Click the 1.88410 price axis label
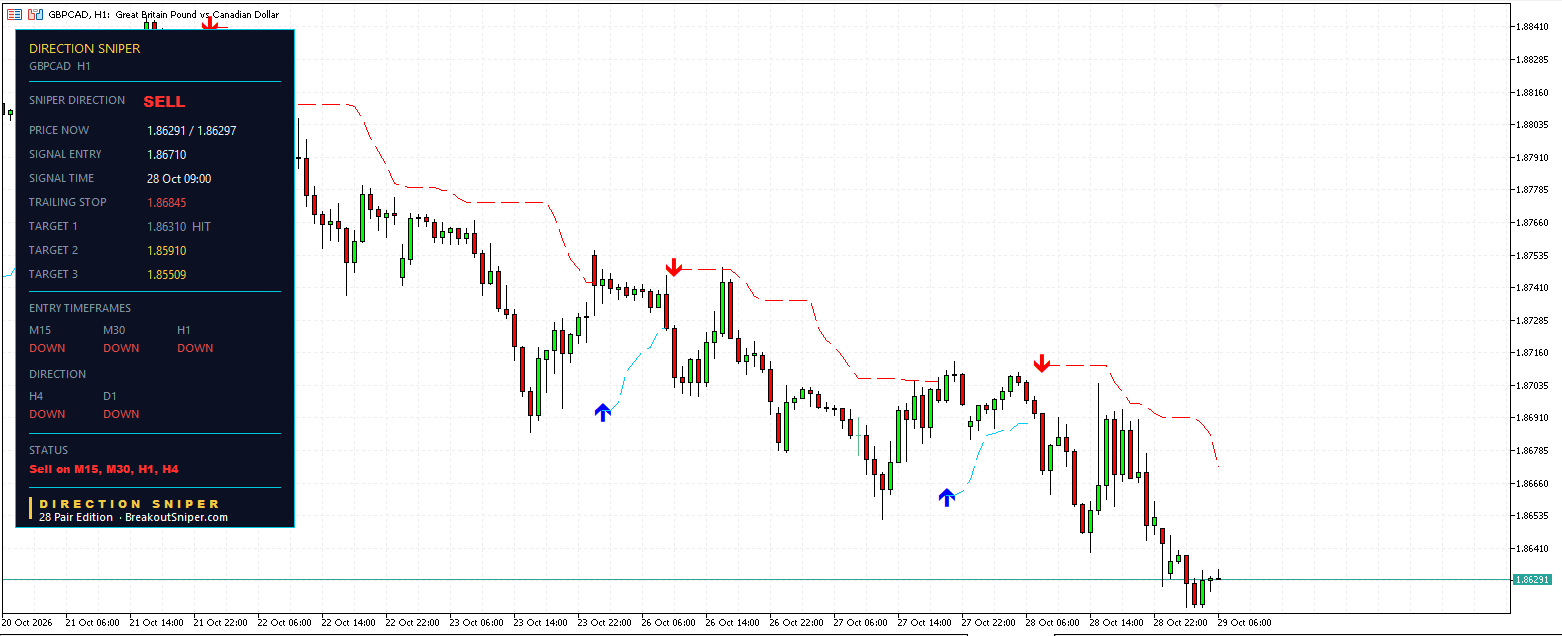 pyautogui.click(x=1533, y=26)
